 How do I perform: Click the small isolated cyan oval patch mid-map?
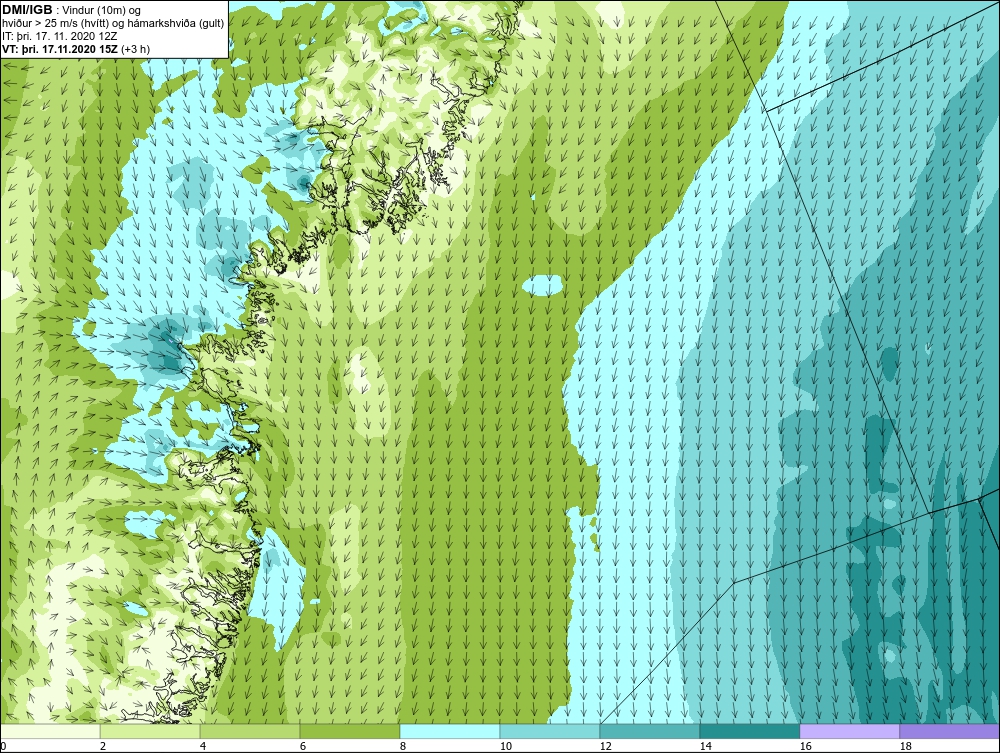pyautogui.click(x=542, y=285)
